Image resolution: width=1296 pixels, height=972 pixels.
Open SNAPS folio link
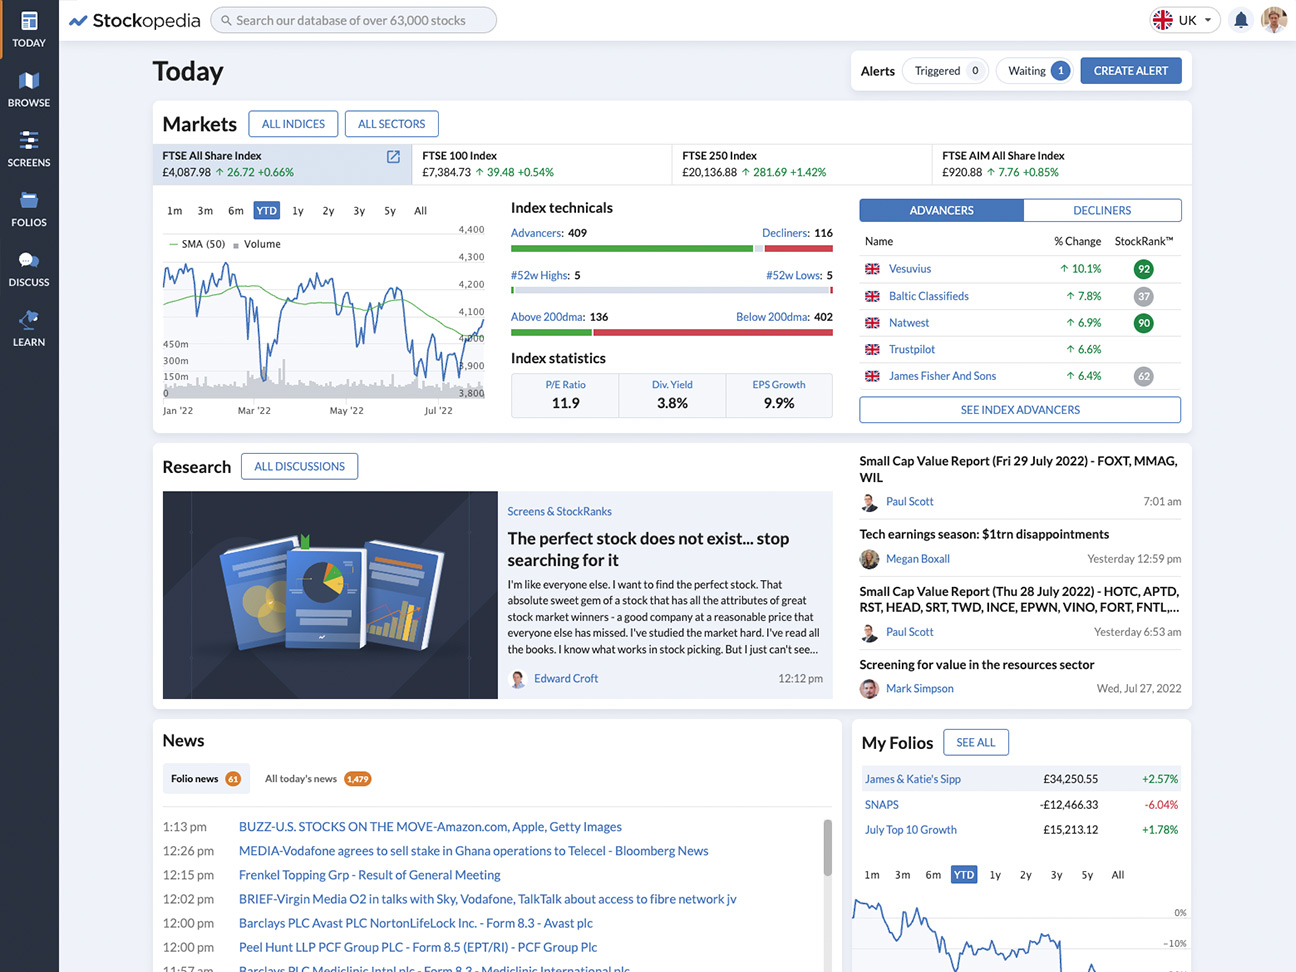(x=882, y=805)
